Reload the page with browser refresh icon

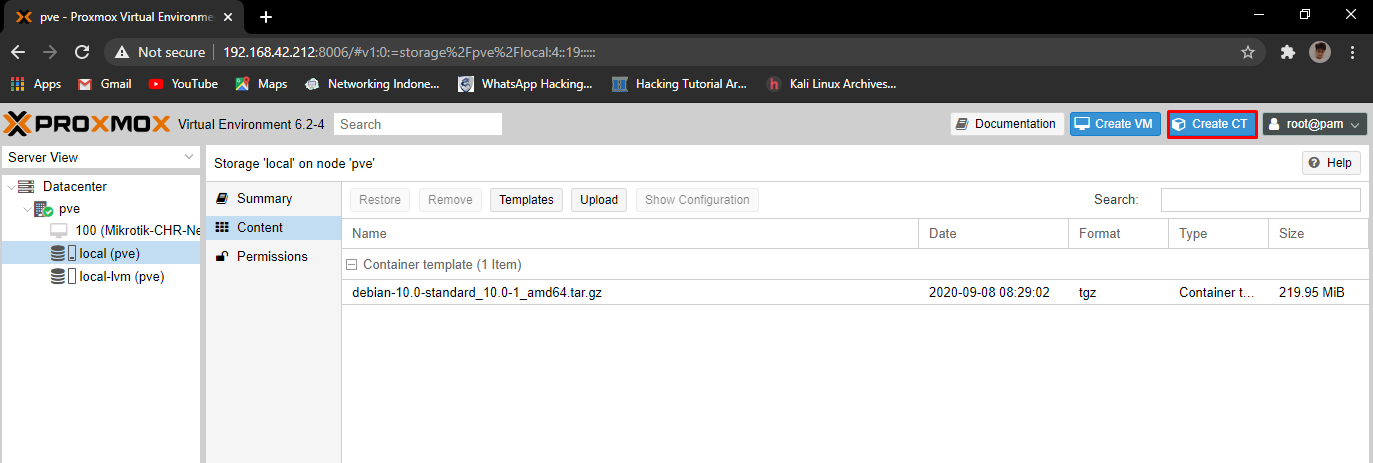[x=83, y=52]
